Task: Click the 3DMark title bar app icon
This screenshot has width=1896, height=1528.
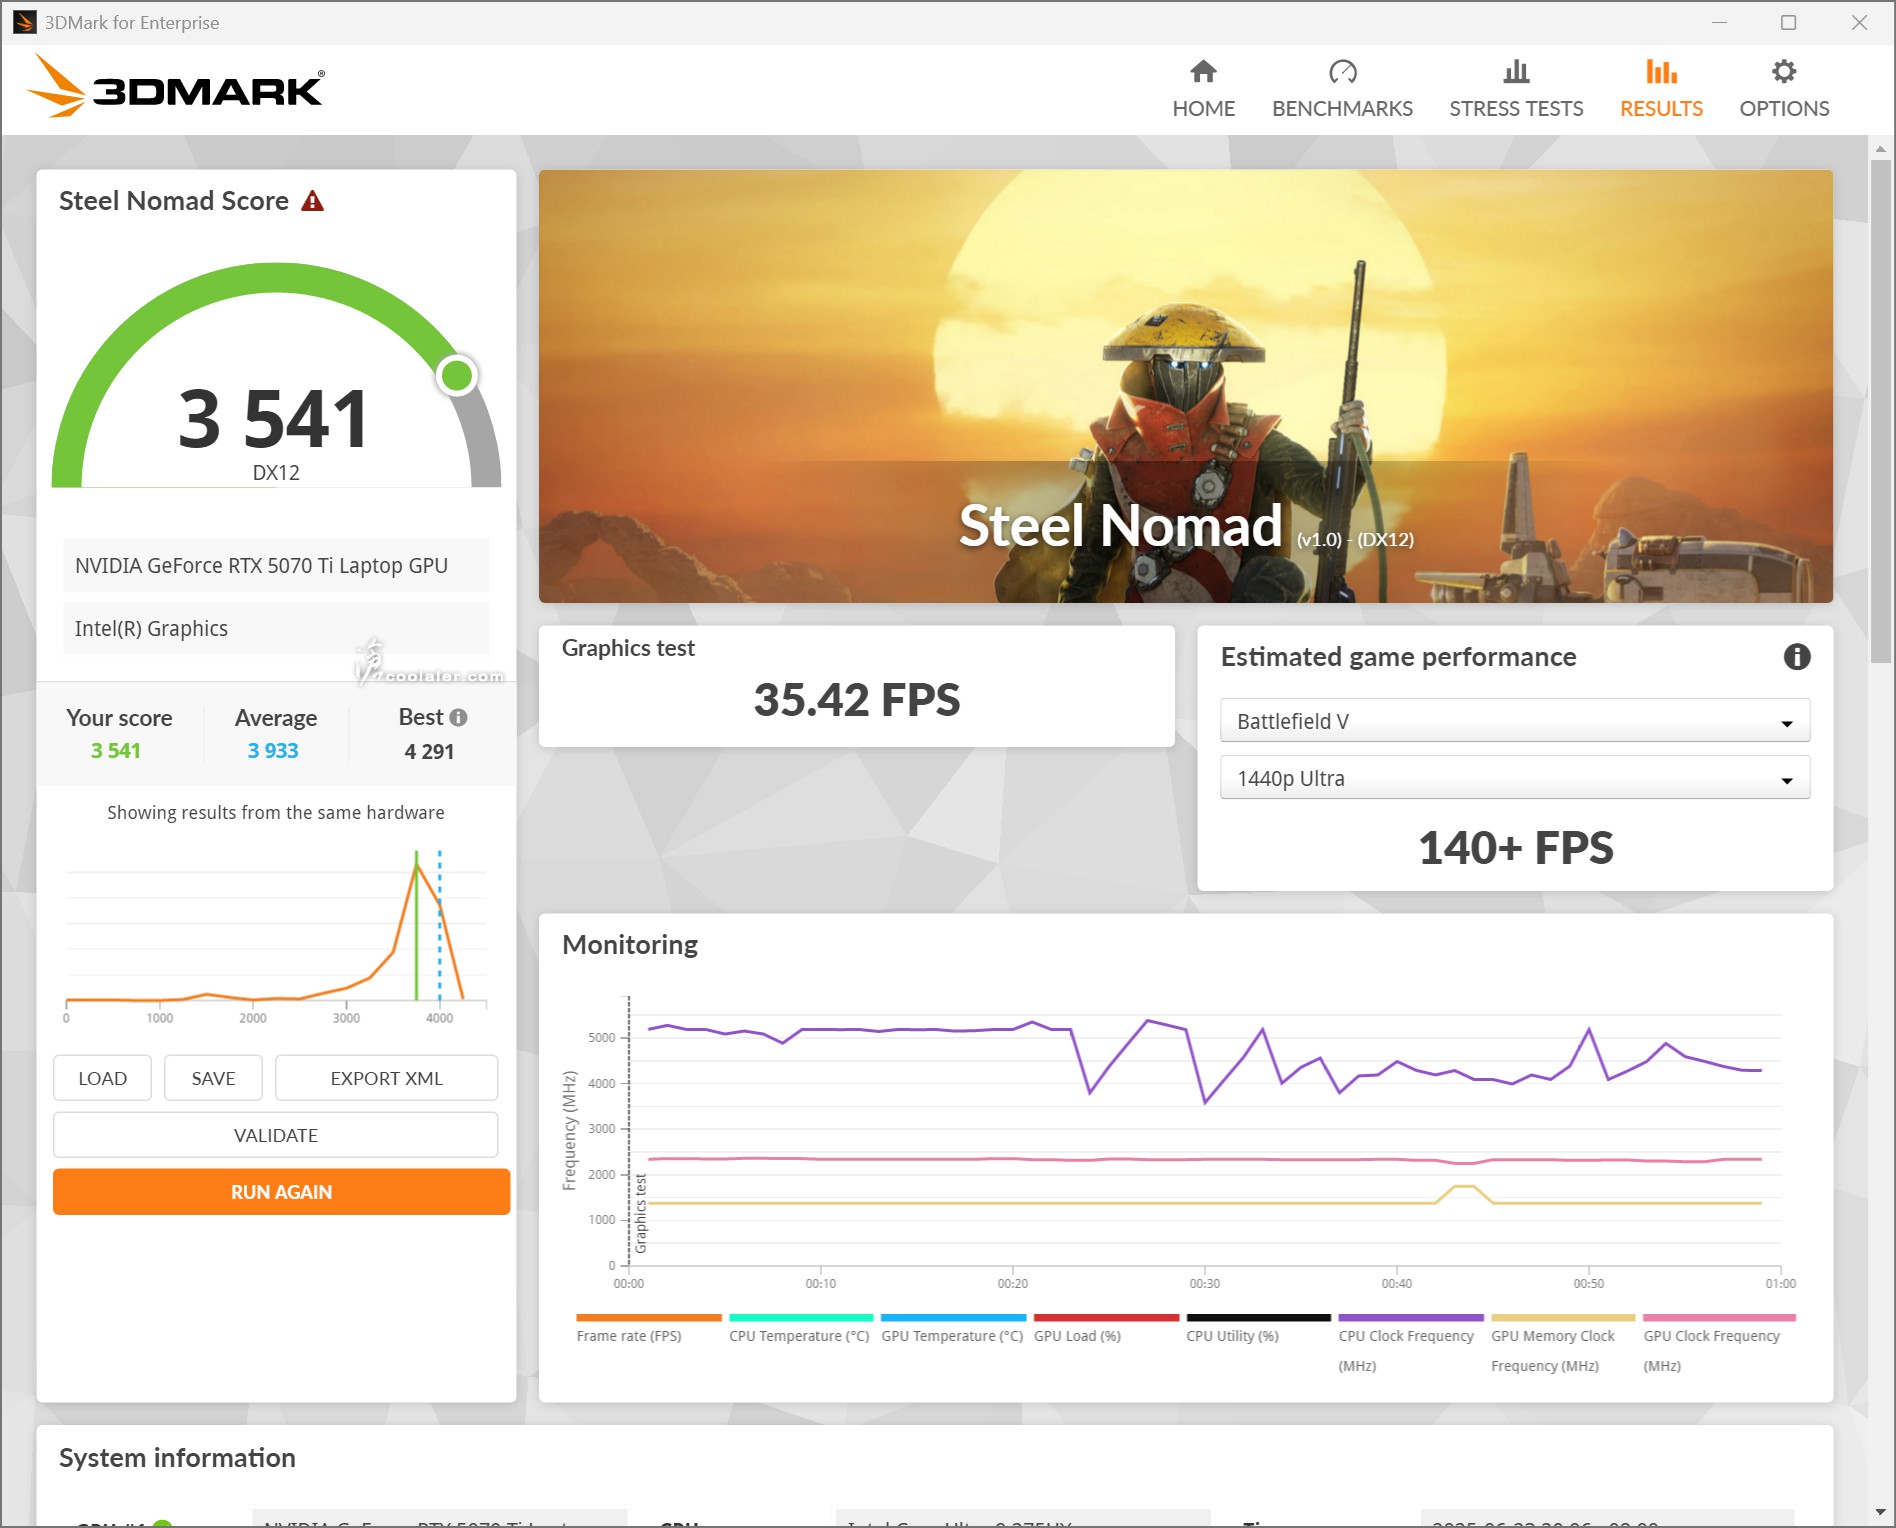Action: click(24, 22)
